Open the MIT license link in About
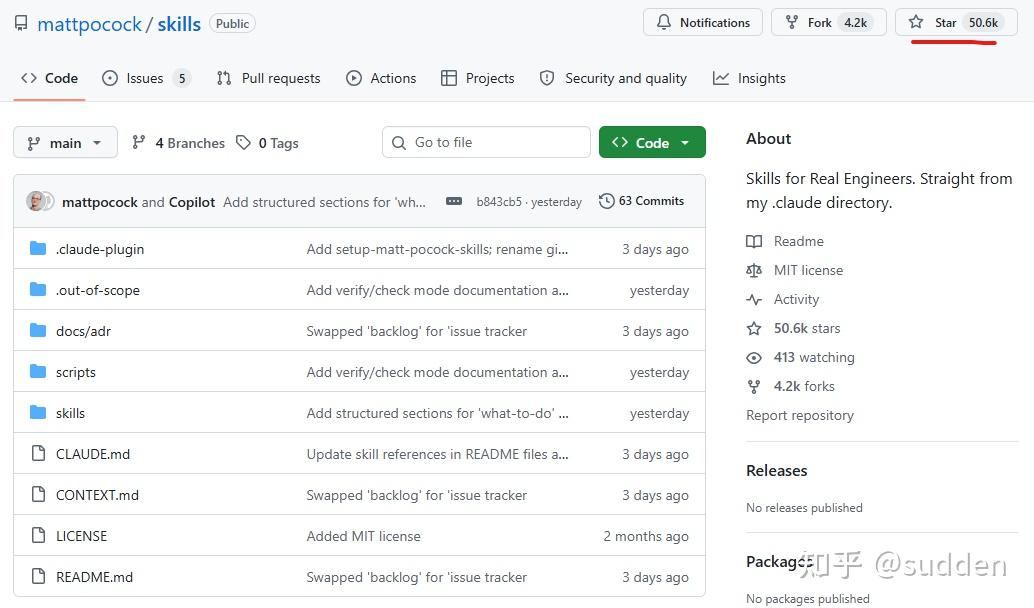This screenshot has width=1034, height=608. coord(808,270)
